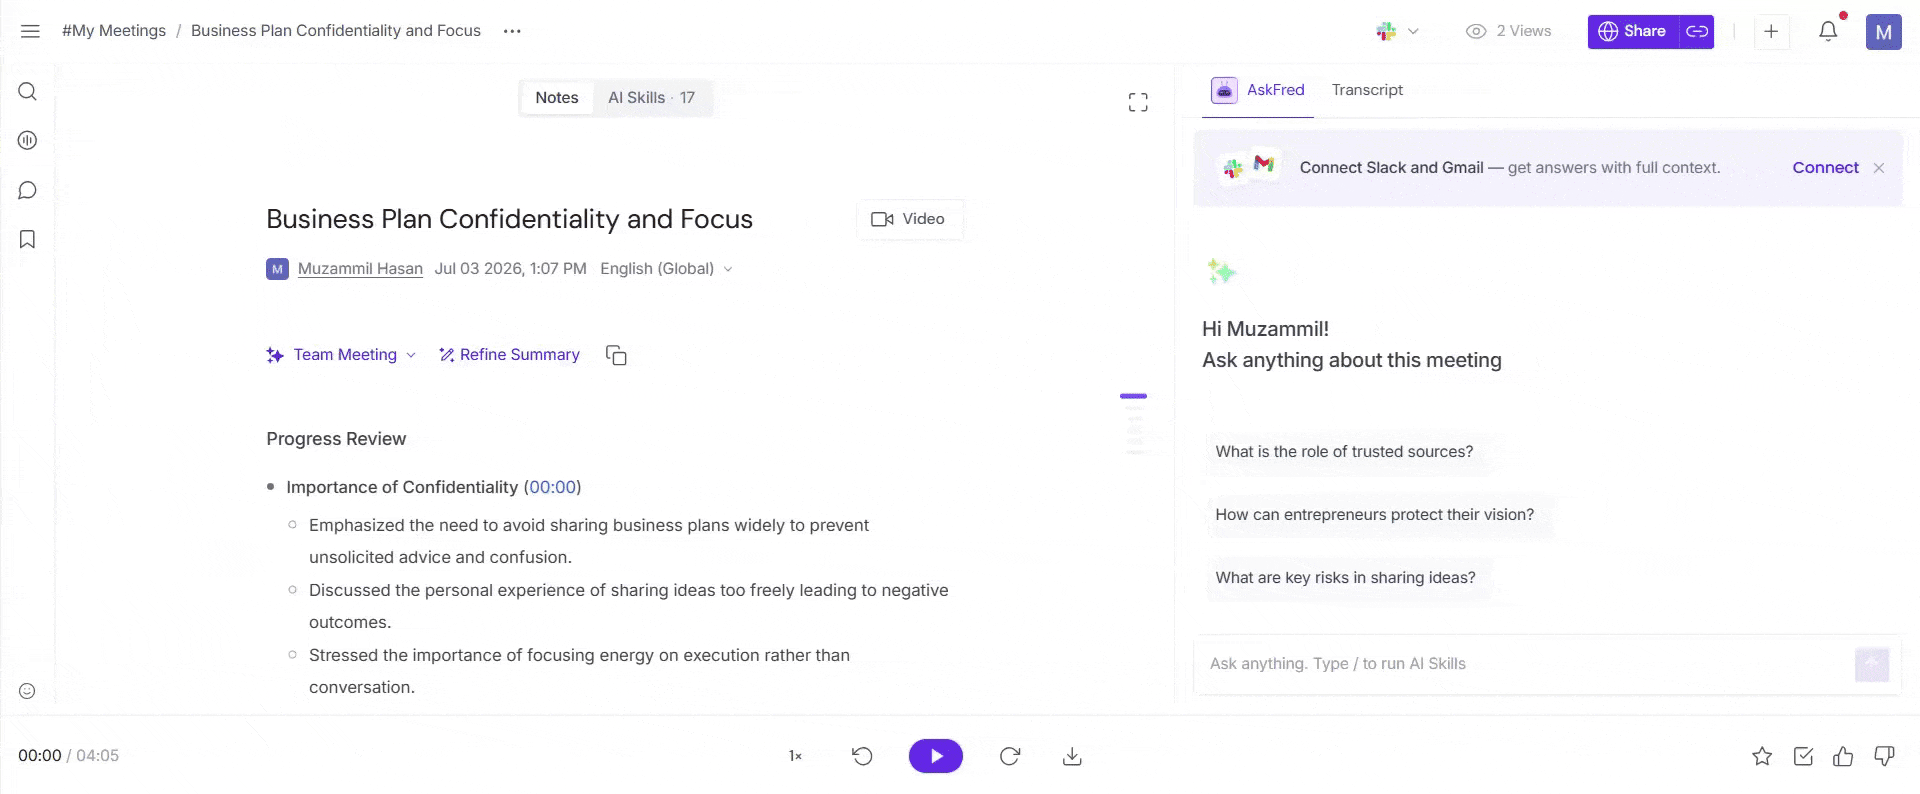Click the soundbites waveform sidebar icon
Viewport: 1920px width, 794px height.
[28, 141]
